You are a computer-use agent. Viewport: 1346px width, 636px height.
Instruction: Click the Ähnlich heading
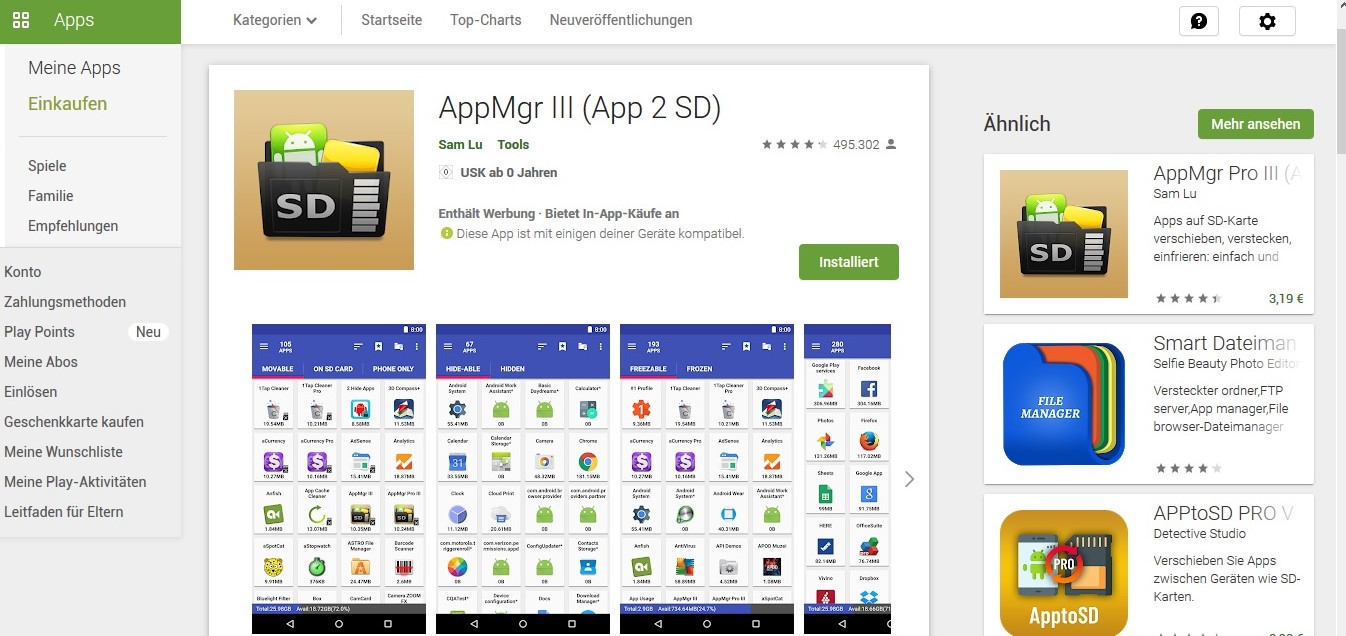point(1017,124)
